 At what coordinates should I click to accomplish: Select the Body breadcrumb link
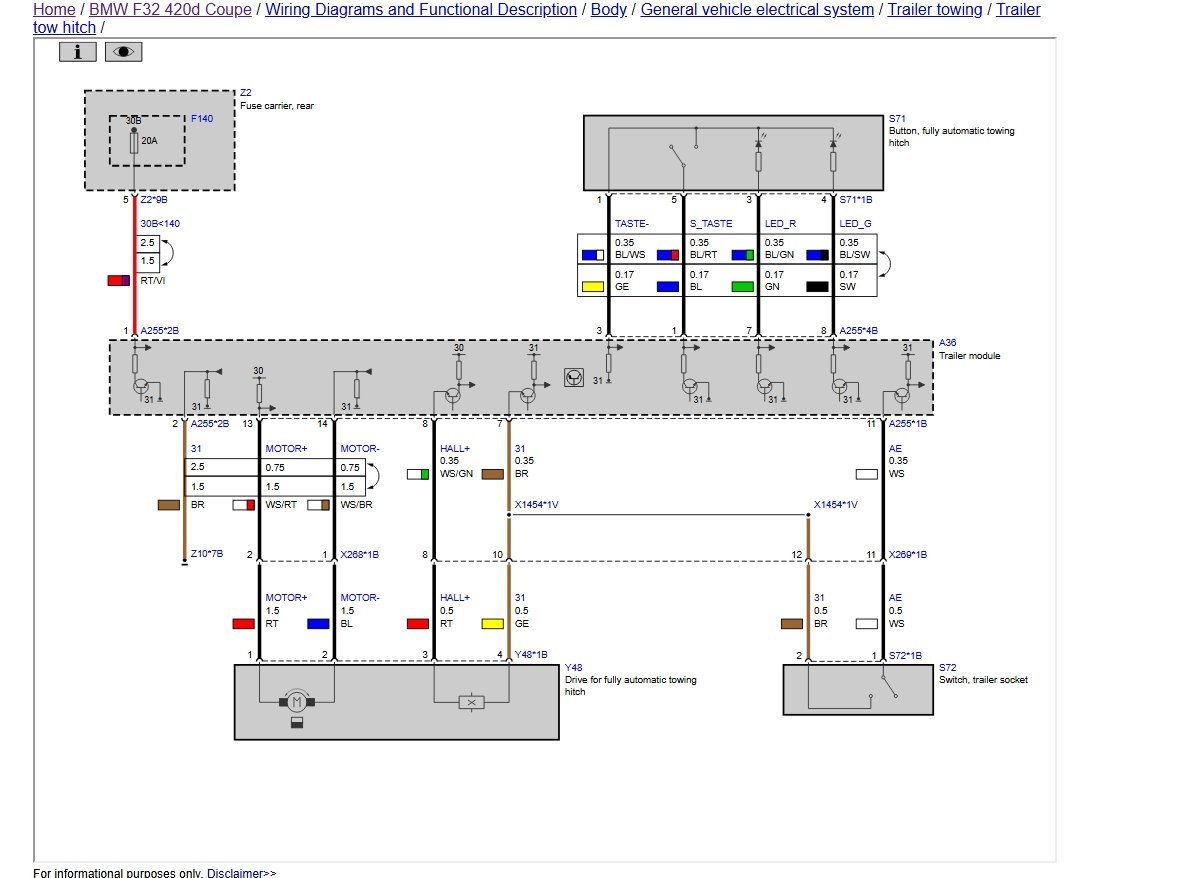pos(609,10)
